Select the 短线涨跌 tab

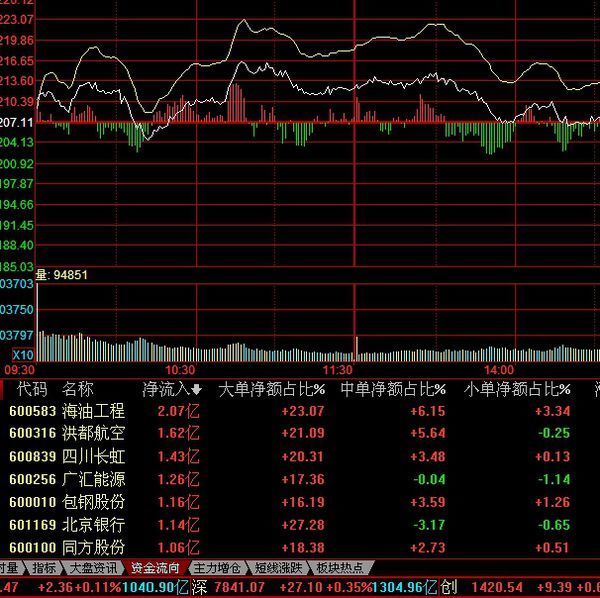279,568
